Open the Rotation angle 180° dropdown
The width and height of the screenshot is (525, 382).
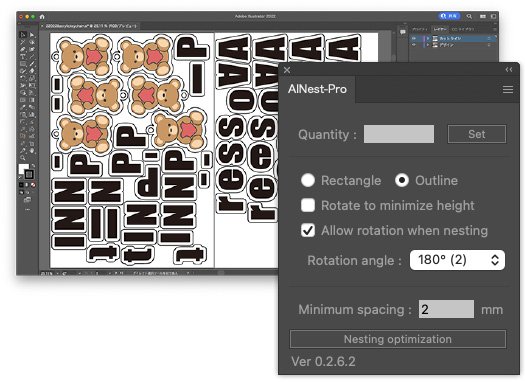coord(457,260)
